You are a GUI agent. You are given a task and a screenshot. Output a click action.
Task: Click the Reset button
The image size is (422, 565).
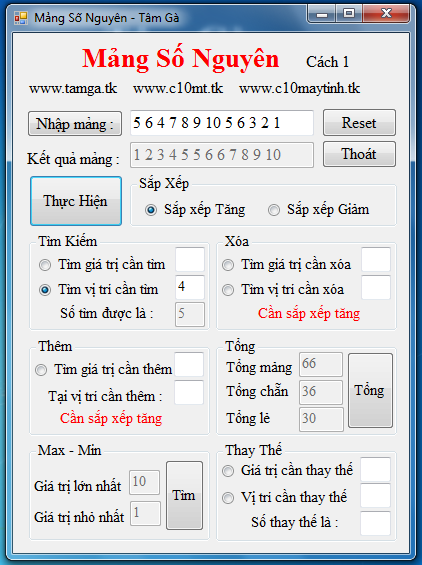pos(359,123)
